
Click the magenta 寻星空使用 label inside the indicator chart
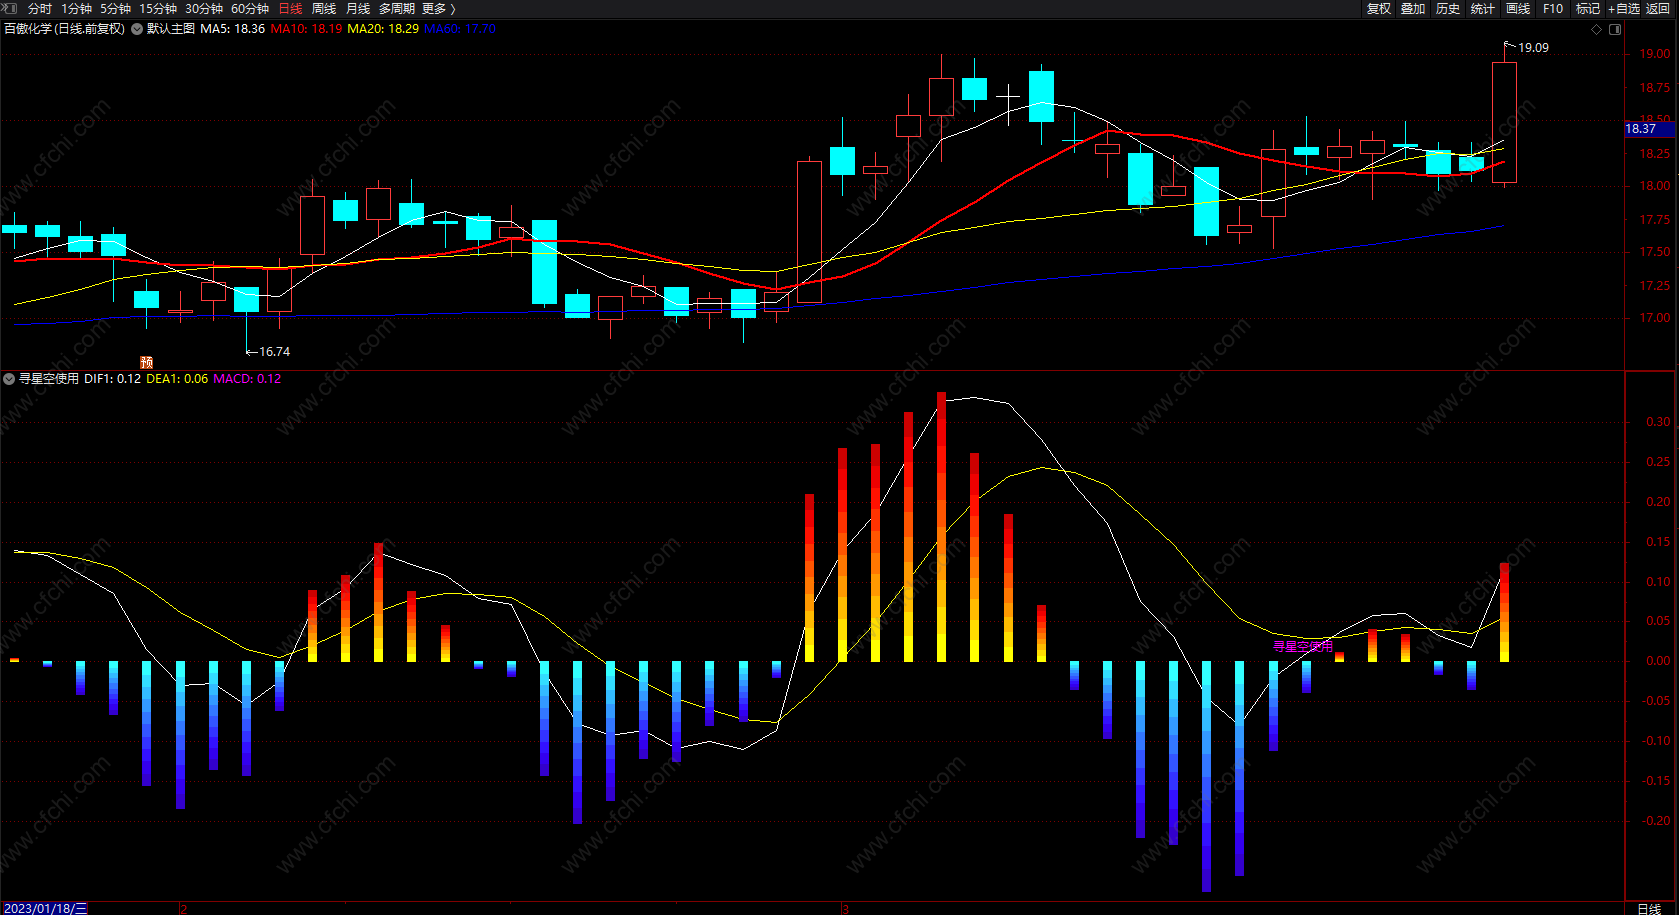coord(1302,646)
